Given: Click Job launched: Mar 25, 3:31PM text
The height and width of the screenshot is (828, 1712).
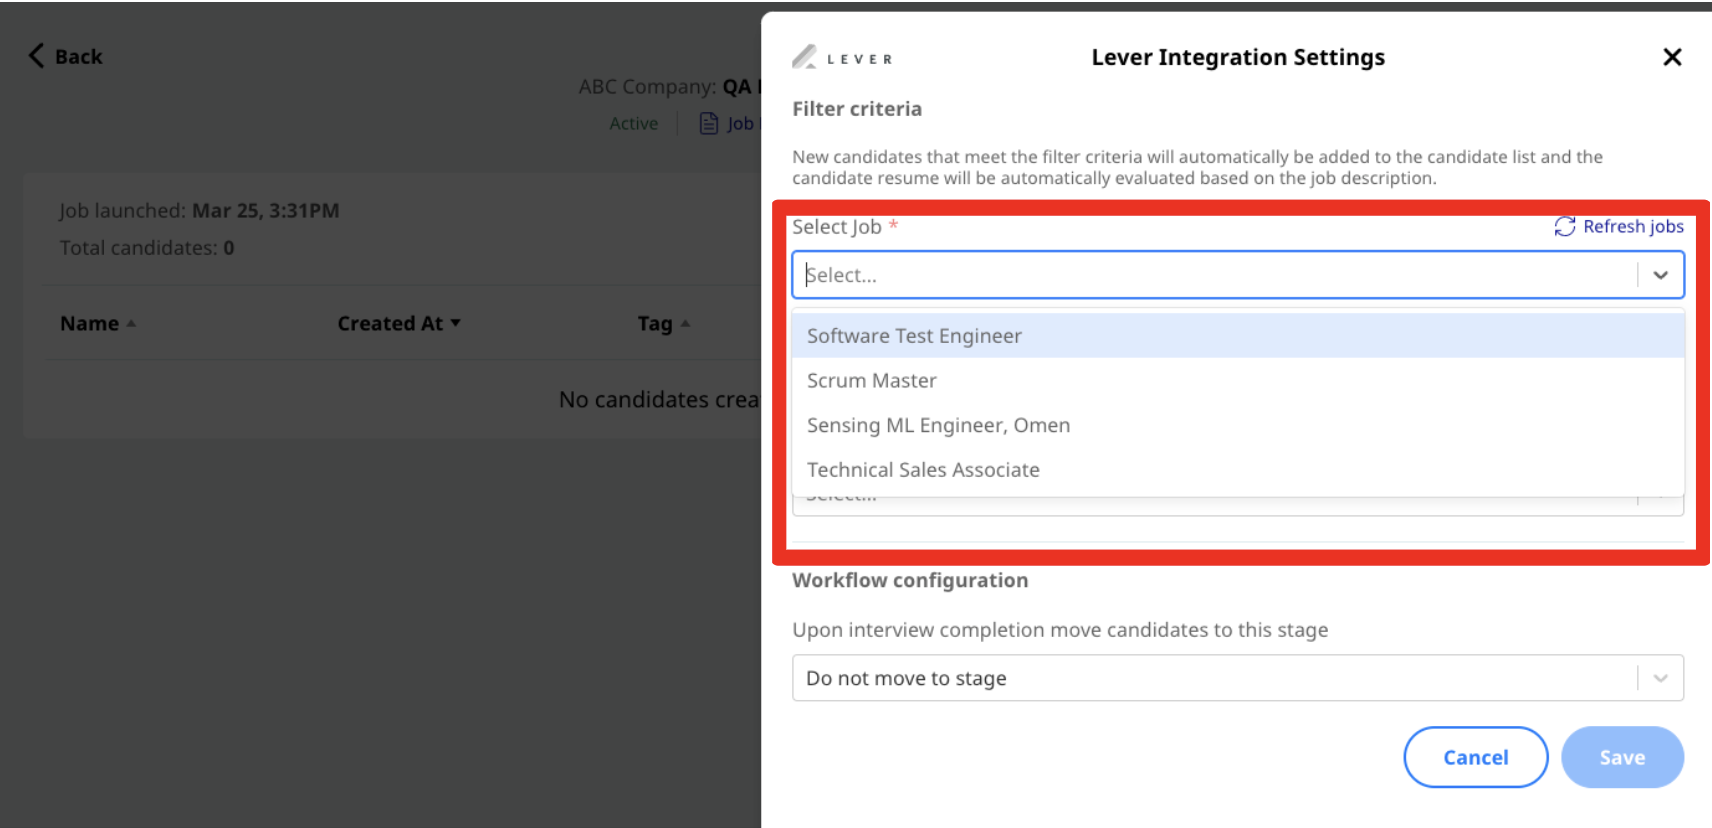Looking at the screenshot, I should (199, 211).
